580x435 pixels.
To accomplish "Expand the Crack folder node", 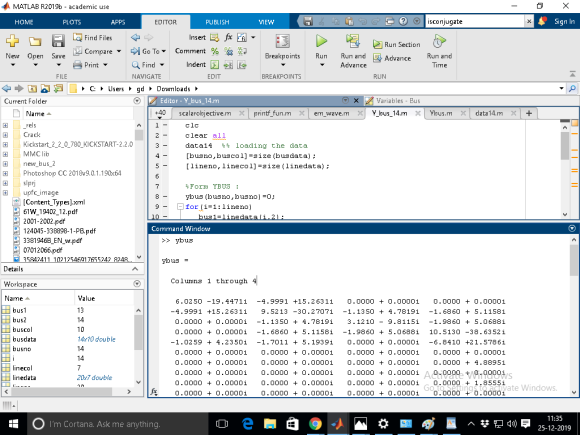I will point(6,135).
